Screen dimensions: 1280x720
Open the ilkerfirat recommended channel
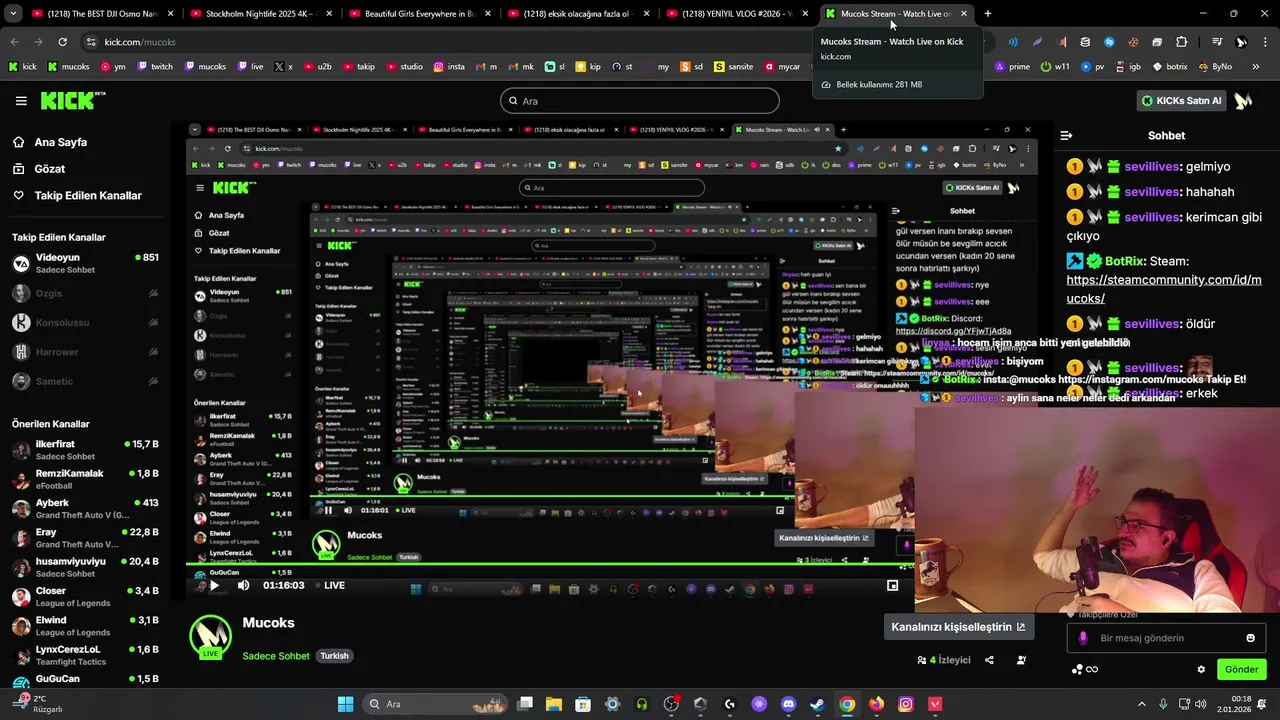point(85,450)
